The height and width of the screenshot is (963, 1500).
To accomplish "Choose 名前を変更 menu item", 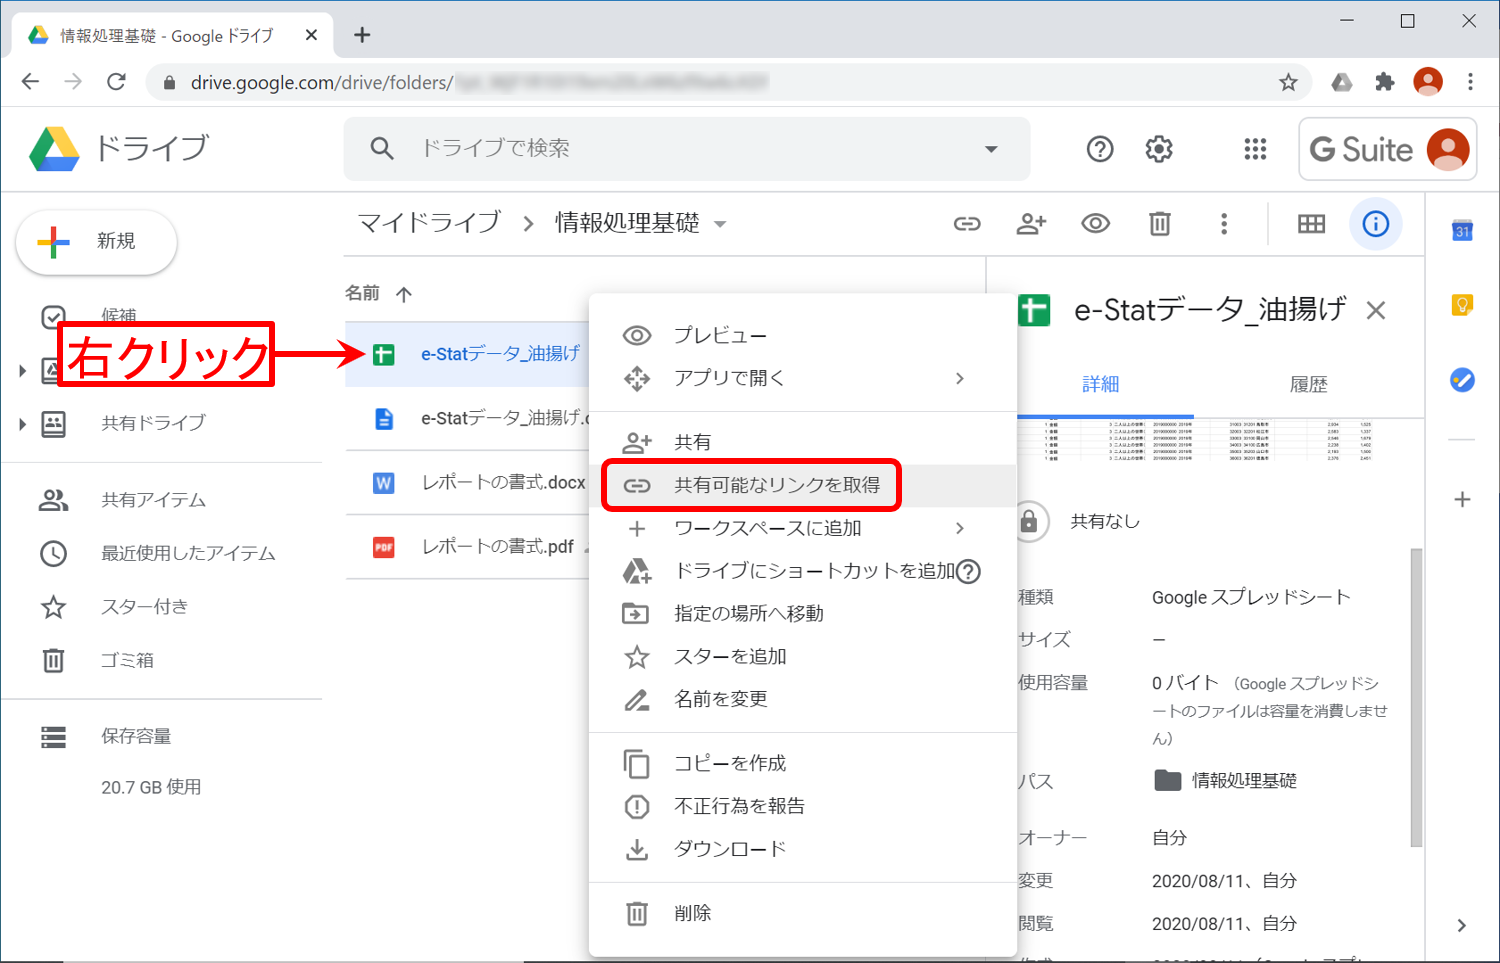I will click(x=803, y=700).
